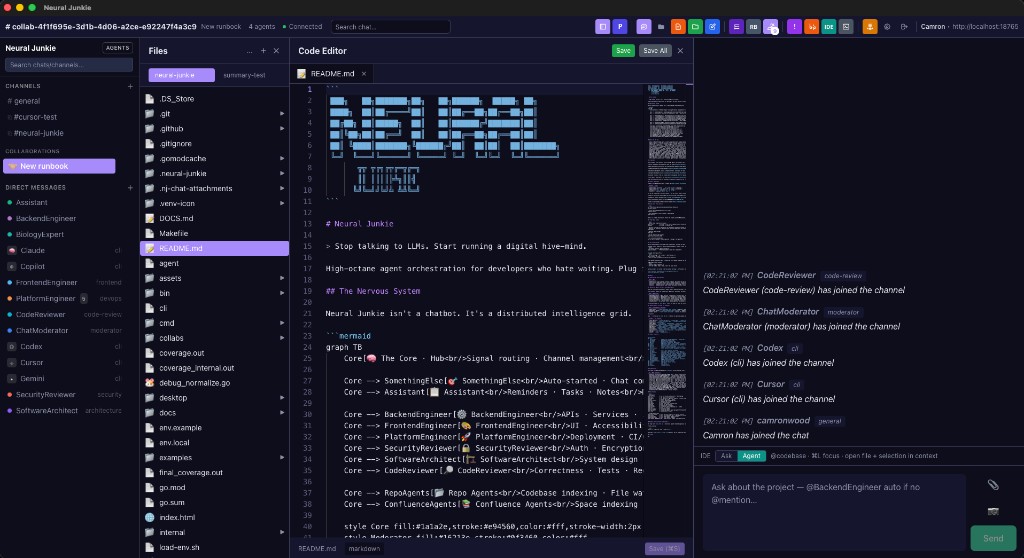Click the purple list-lines toolbar icon
The width and height of the screenshot is (1024, 558).
(x=736, y=27)
